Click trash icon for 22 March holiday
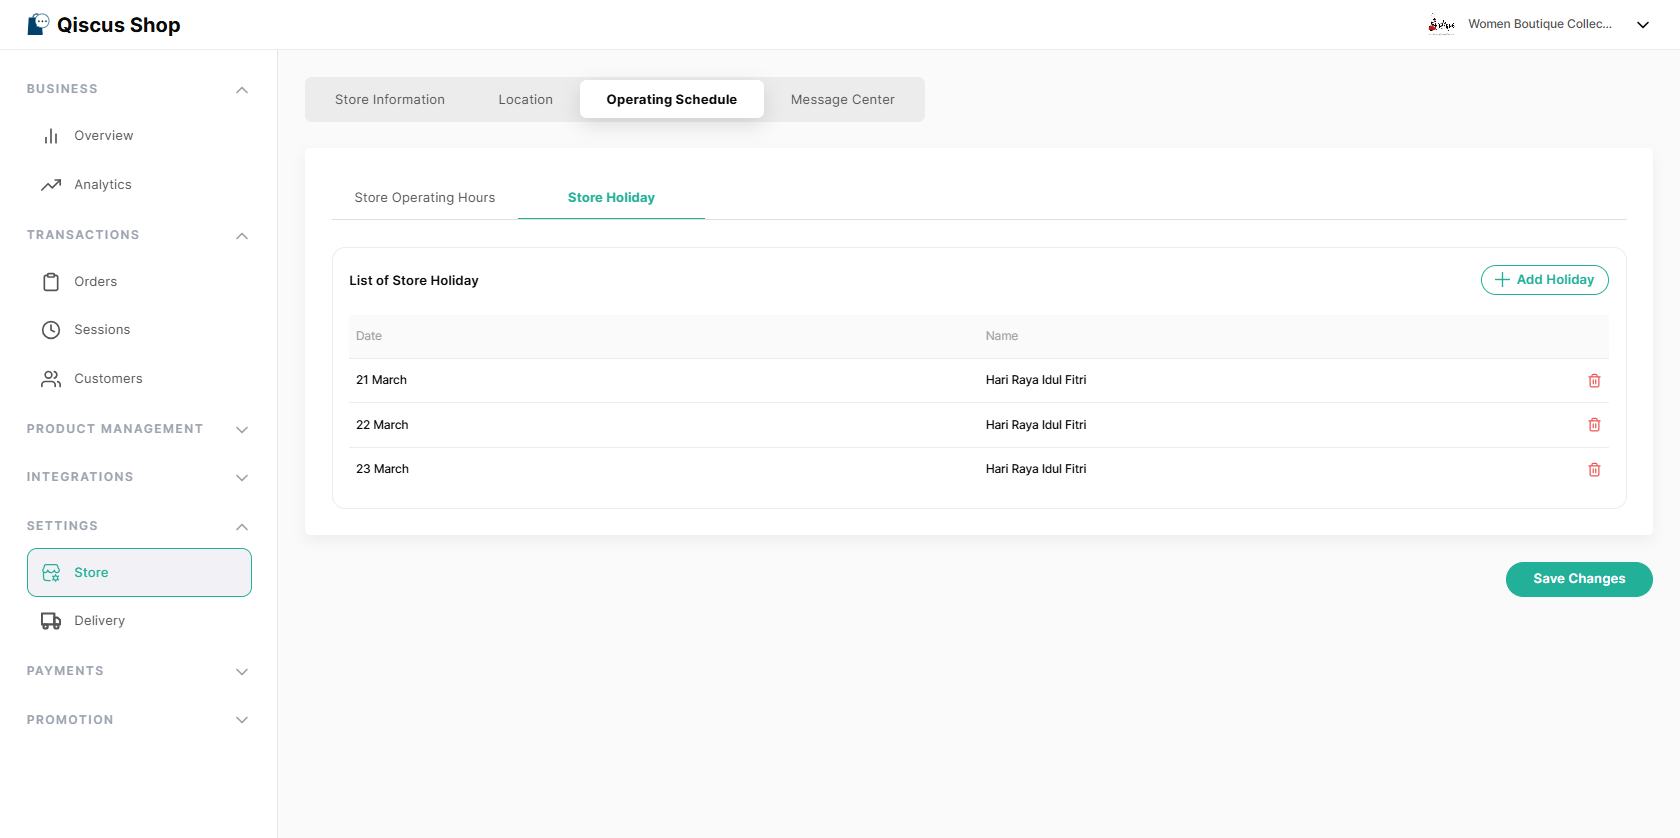 1594,425
